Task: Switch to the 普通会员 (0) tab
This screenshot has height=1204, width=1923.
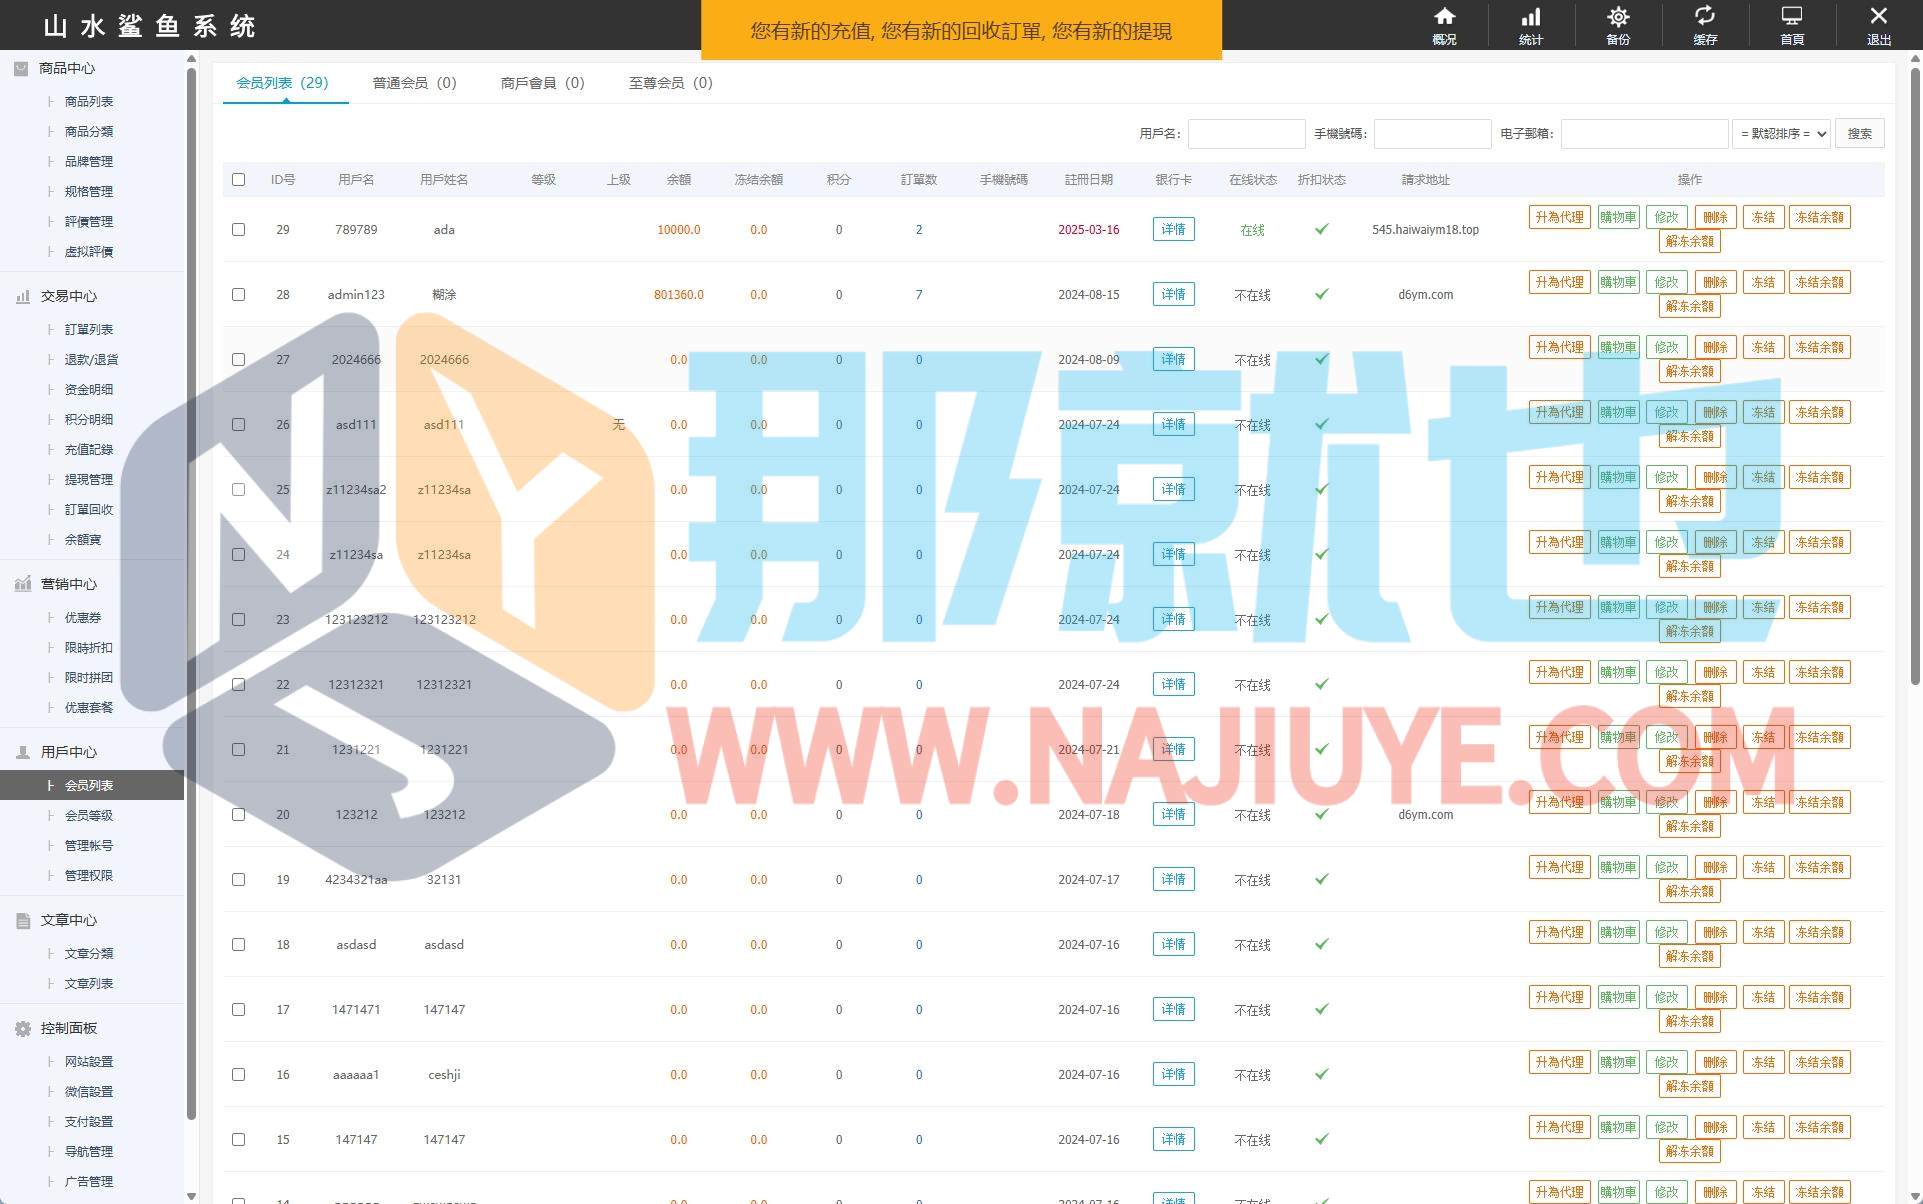Action: (414, 83)
